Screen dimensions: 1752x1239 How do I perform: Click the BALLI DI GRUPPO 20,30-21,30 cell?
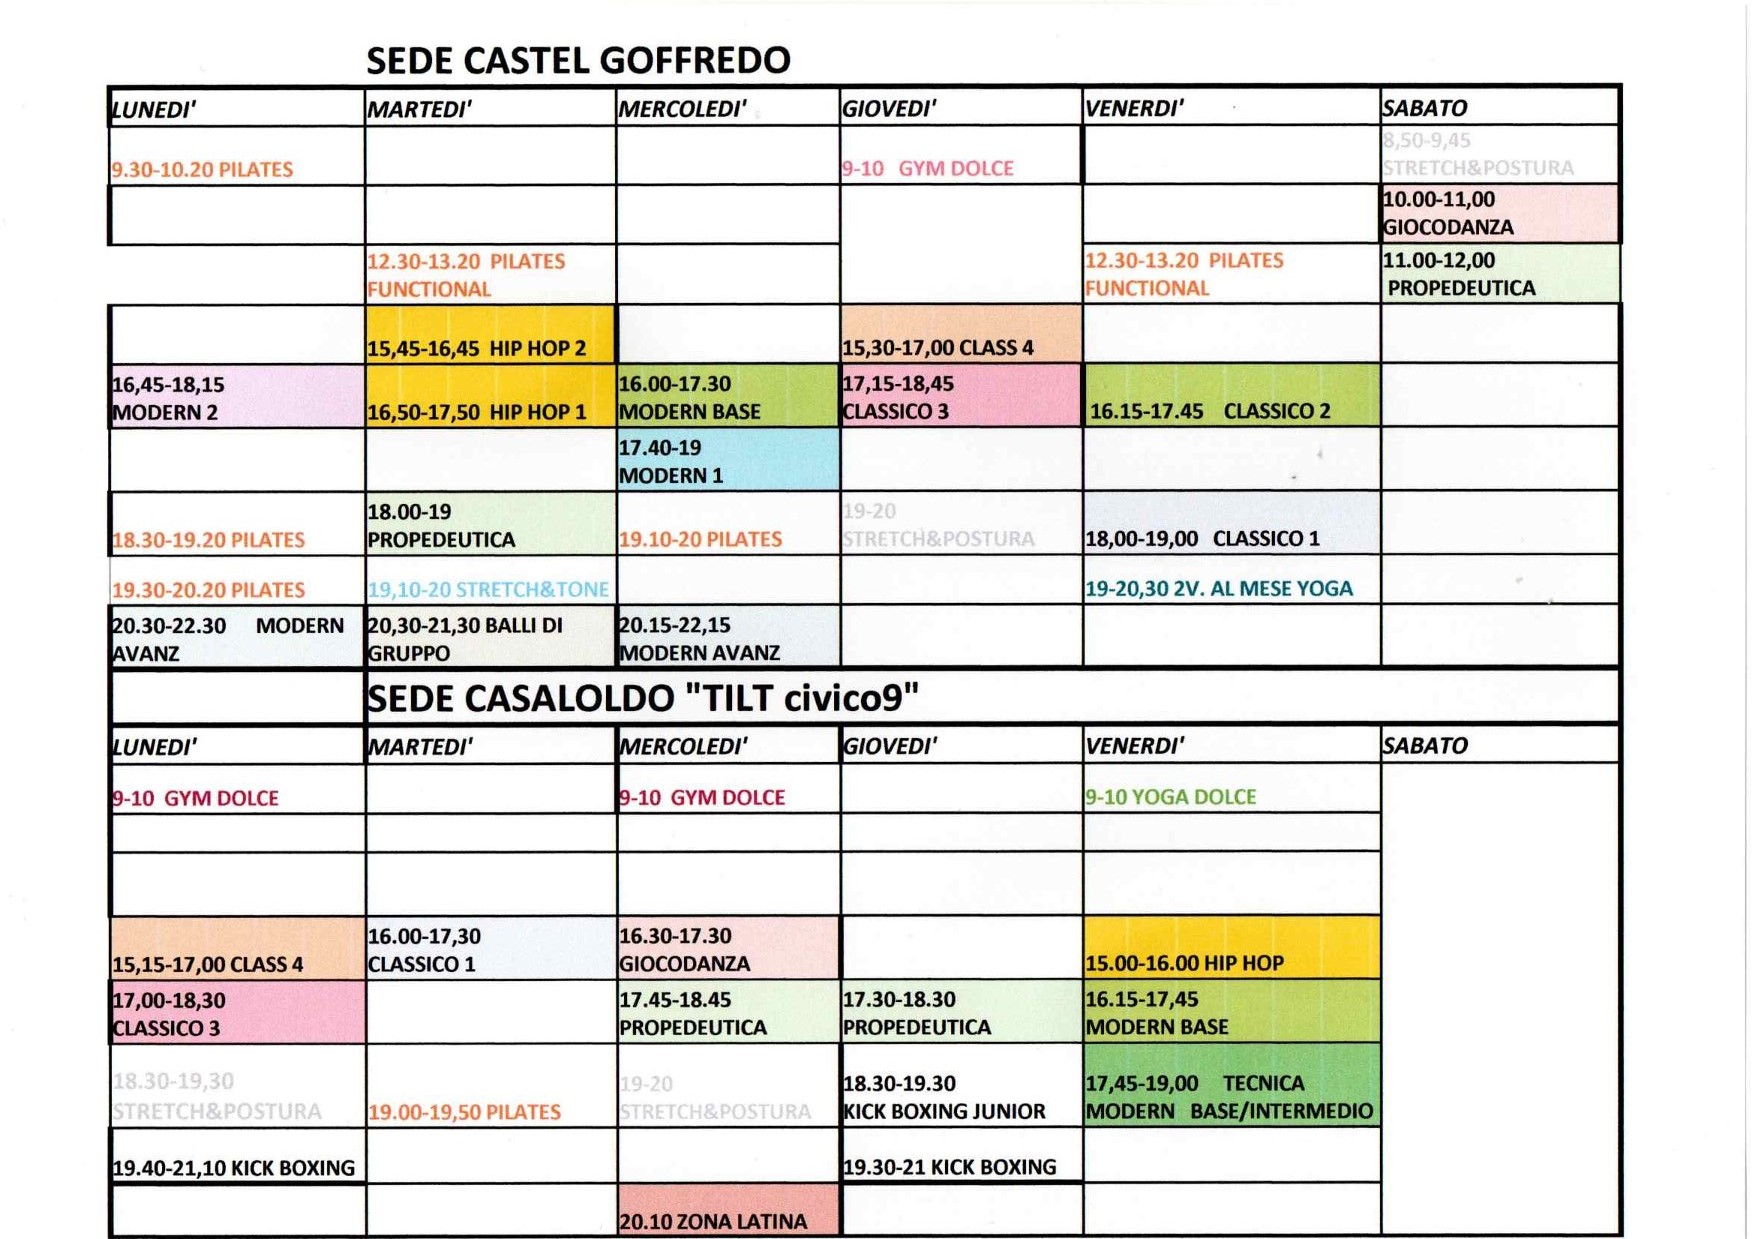tap(490, 637)
